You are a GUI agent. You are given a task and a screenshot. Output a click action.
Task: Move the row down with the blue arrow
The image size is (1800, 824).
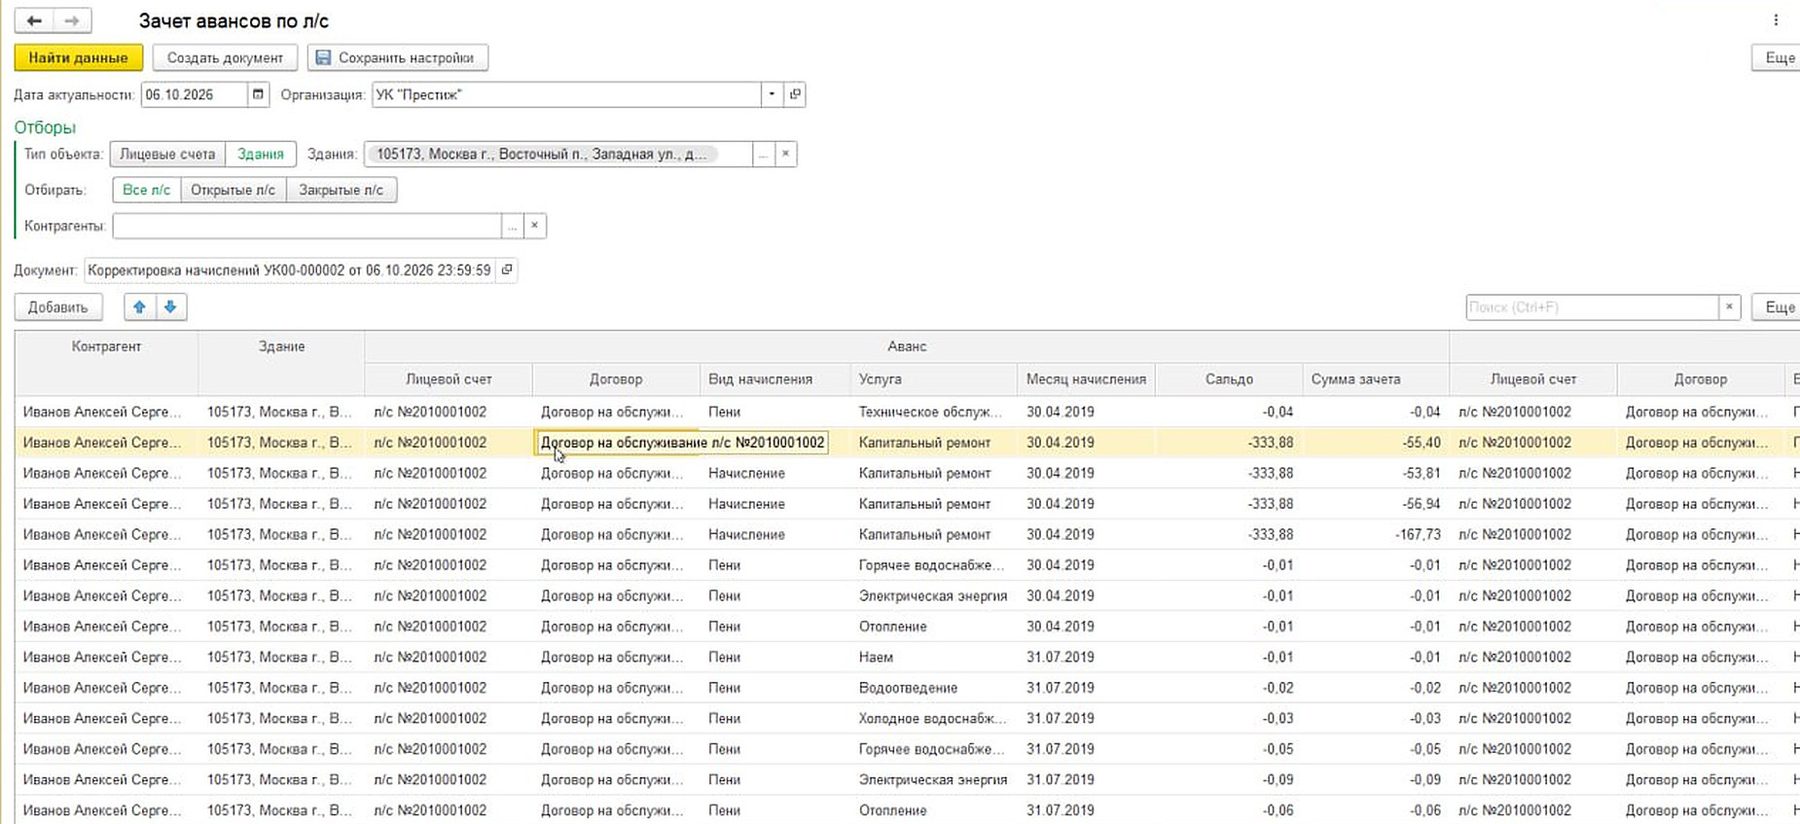[x=171, y=307]
